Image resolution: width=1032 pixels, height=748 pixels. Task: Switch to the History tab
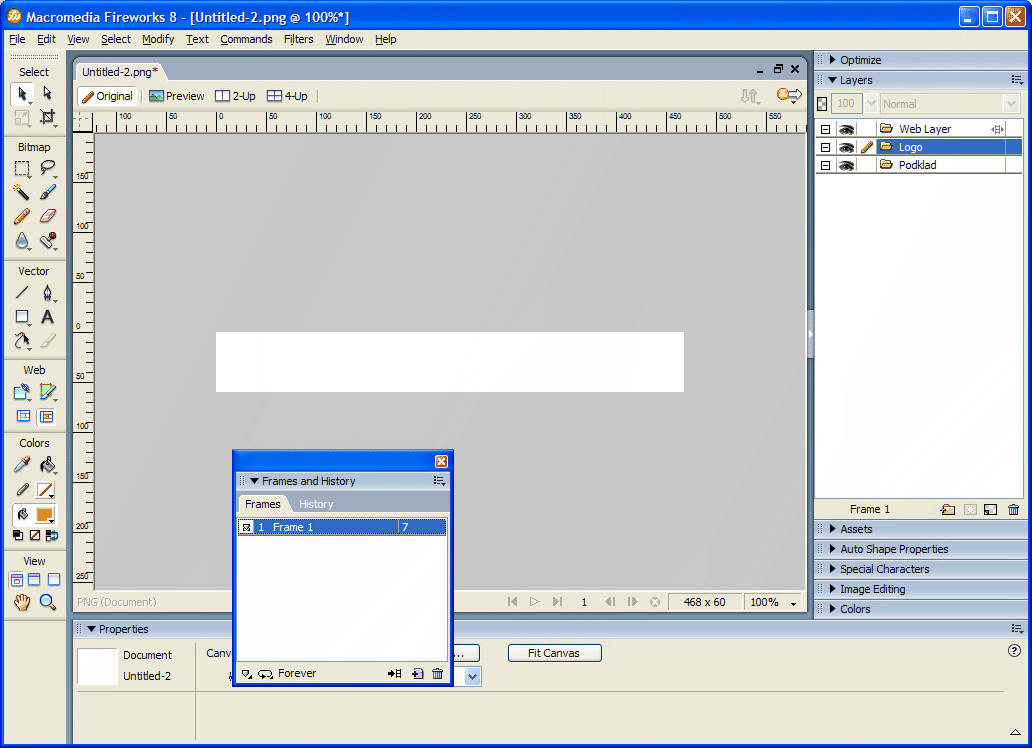[x=316, y=504]
